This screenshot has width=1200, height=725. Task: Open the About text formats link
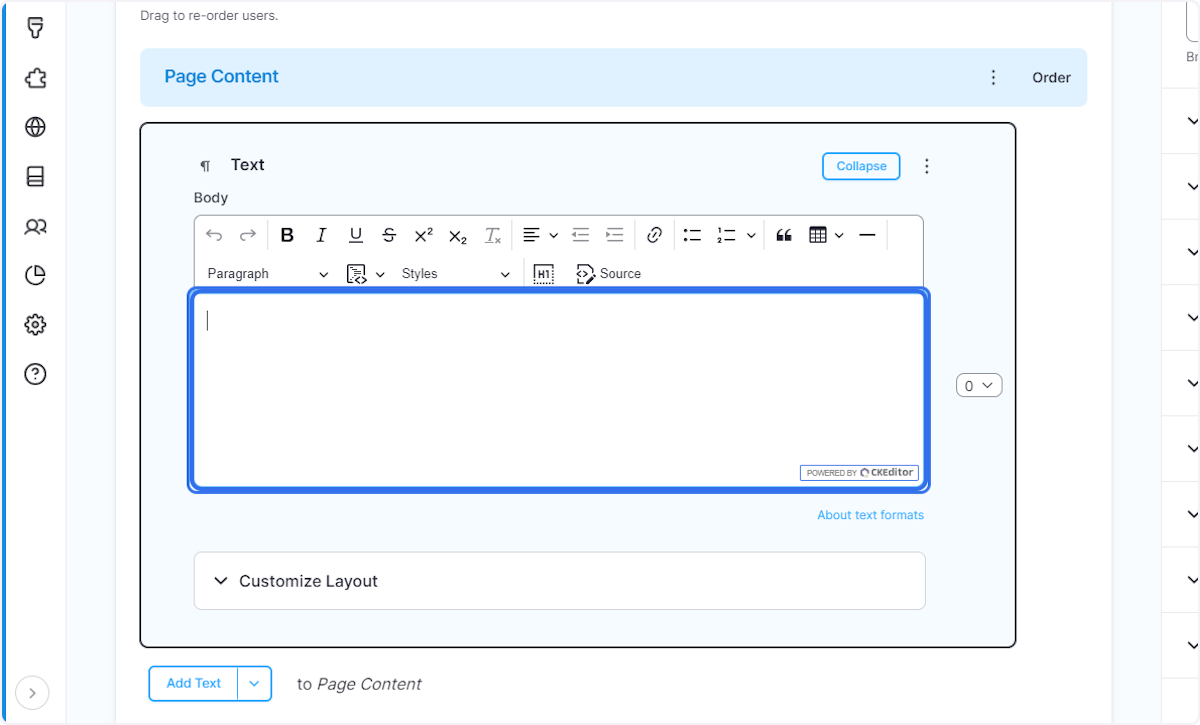click(x=870, y=514)
